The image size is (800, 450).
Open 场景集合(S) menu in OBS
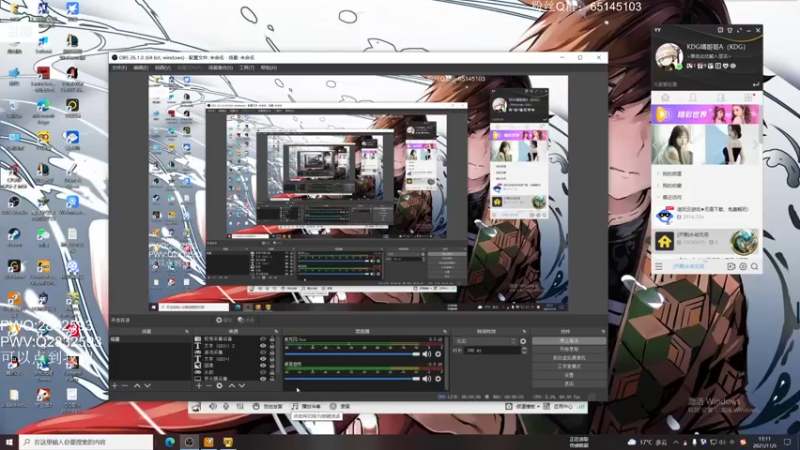(x=220, y=68)
